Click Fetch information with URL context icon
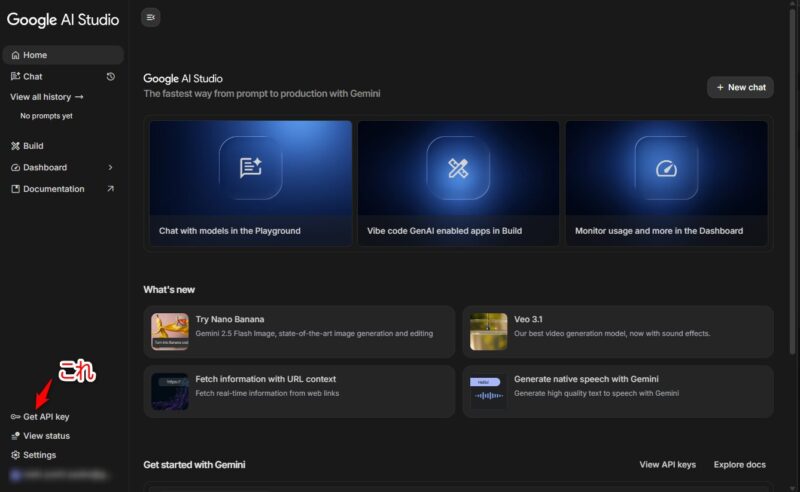Screen dimensions: 800x492 pos(170,391)
